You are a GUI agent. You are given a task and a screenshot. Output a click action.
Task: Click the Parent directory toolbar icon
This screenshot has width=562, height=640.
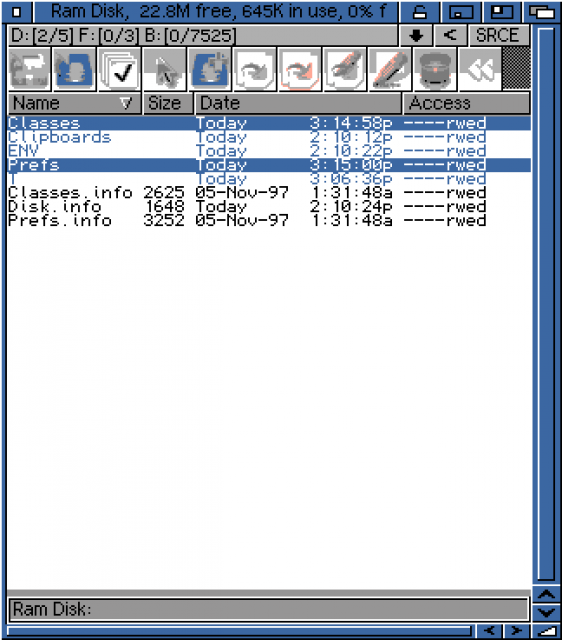[29, 69]
